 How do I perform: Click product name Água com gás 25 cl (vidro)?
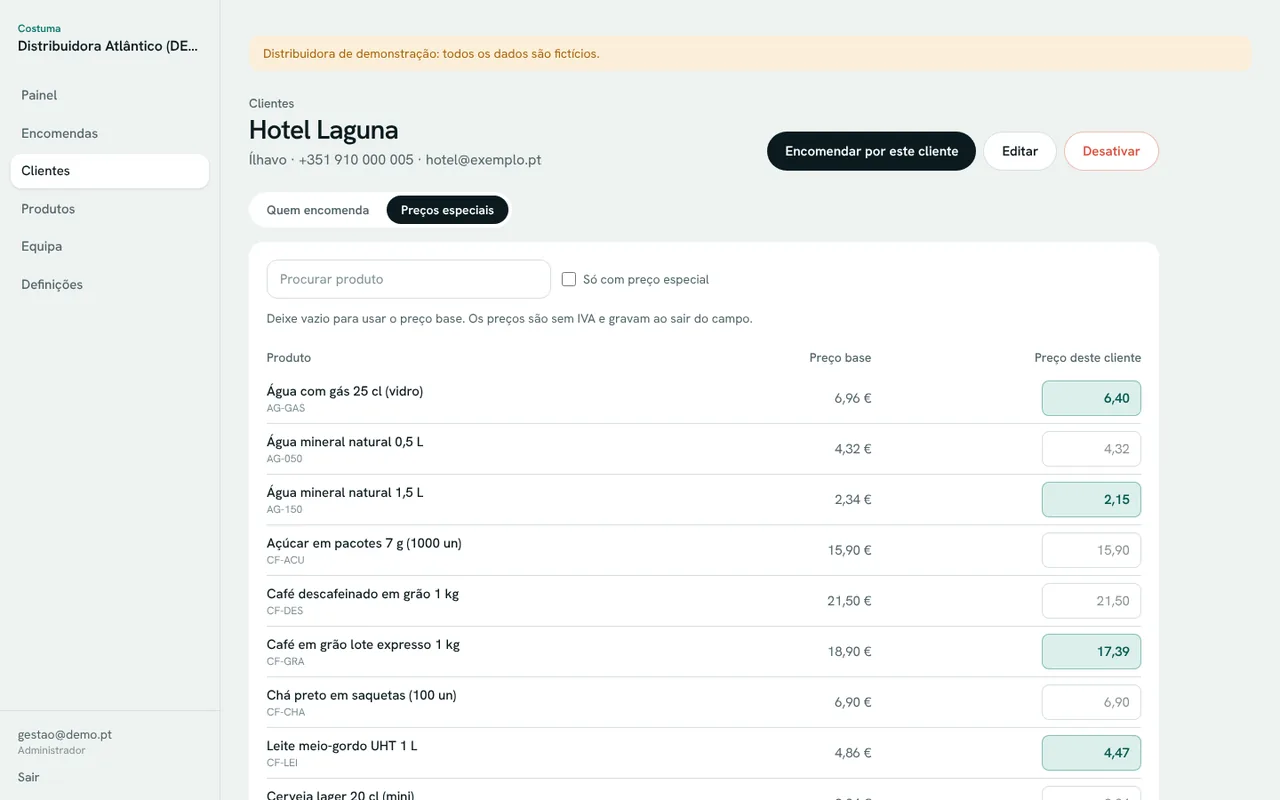click(345, 391)
